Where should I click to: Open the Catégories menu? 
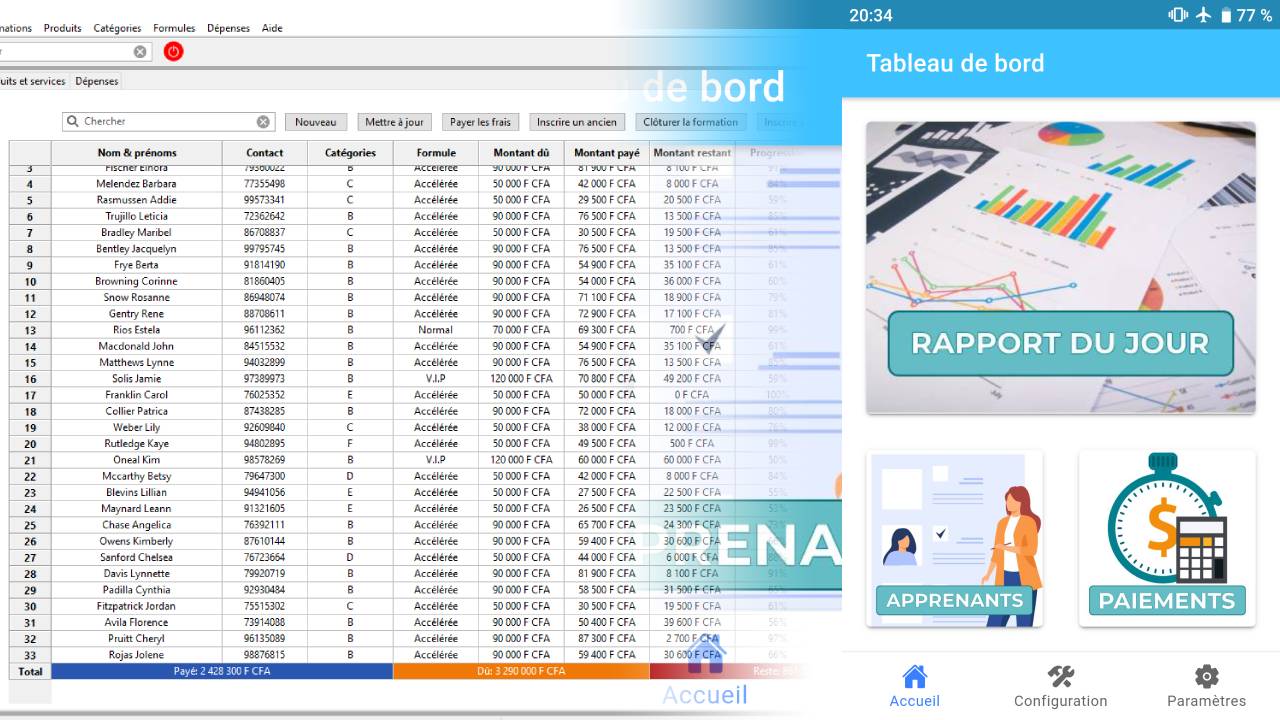click(117, 28)
